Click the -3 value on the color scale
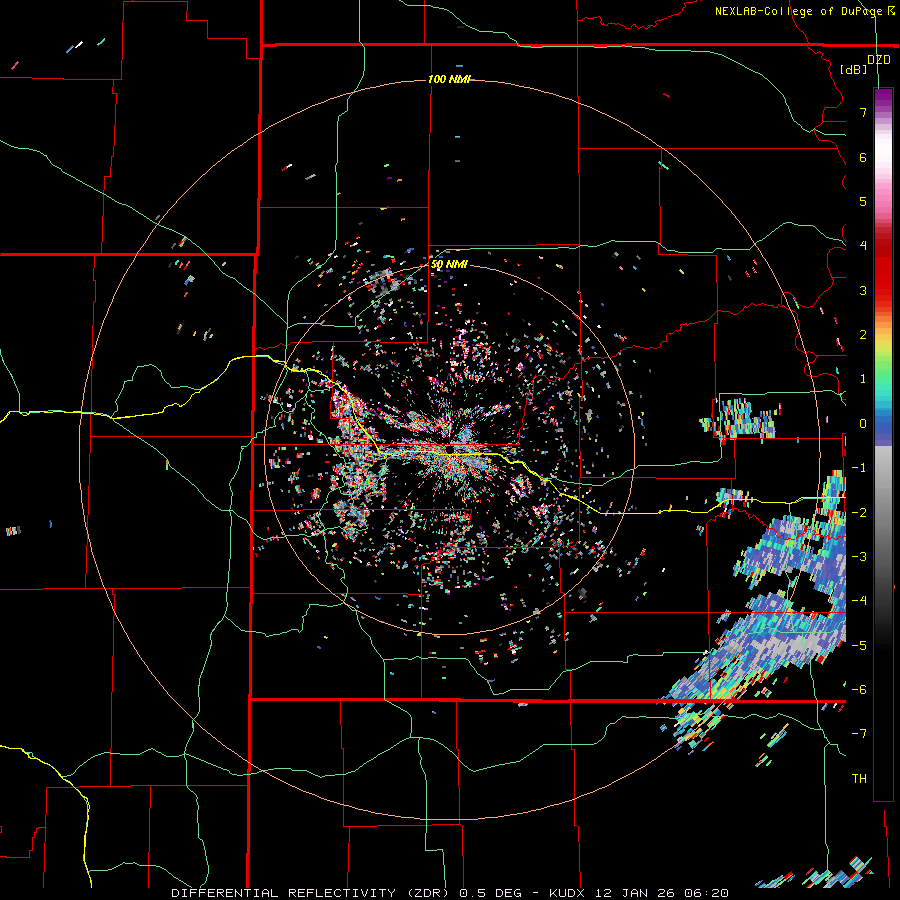This screenshot has width=900, height=900. [x=858, y=557]
